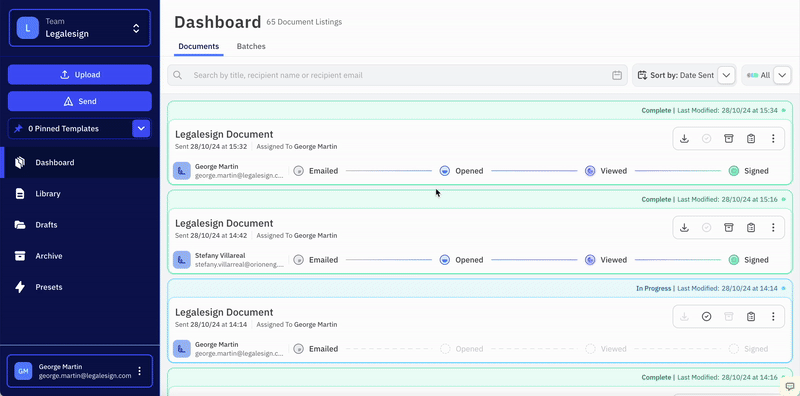Click the 'In Progress' status label
The width and height of the screenshot is (800, 396).
[654, 288]
